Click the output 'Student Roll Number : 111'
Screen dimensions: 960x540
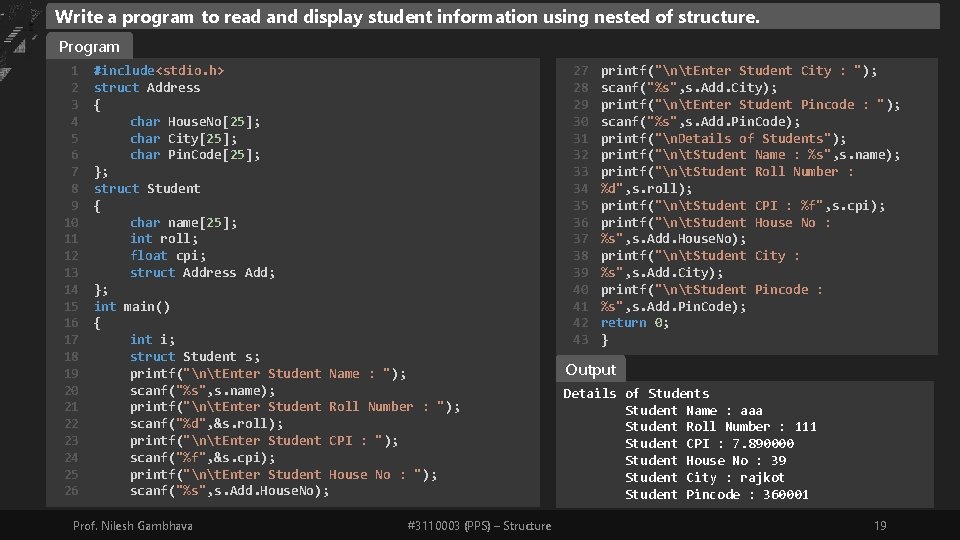pos(721,427)
